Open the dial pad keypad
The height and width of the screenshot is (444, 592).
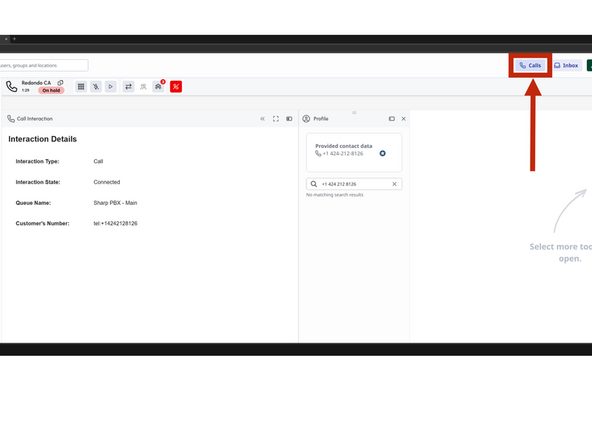[81, 87]
